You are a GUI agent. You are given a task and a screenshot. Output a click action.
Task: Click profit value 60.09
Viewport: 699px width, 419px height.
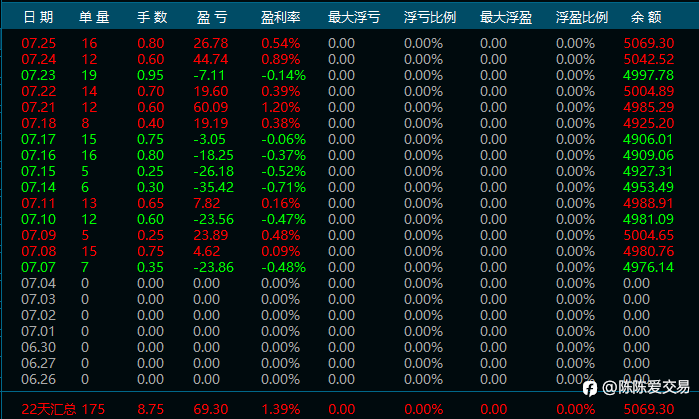pos(211,107)
